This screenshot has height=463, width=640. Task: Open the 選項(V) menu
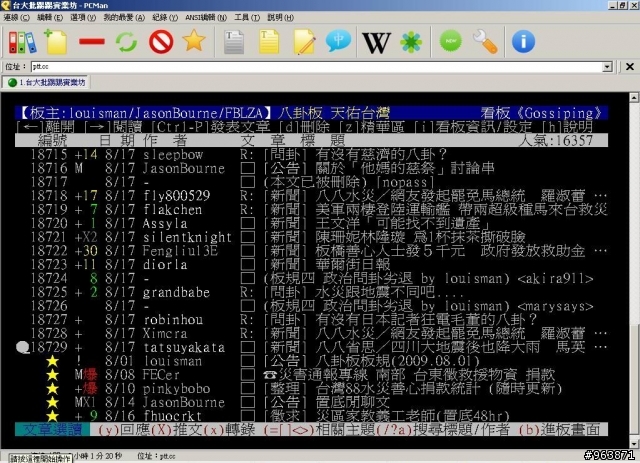83,18
